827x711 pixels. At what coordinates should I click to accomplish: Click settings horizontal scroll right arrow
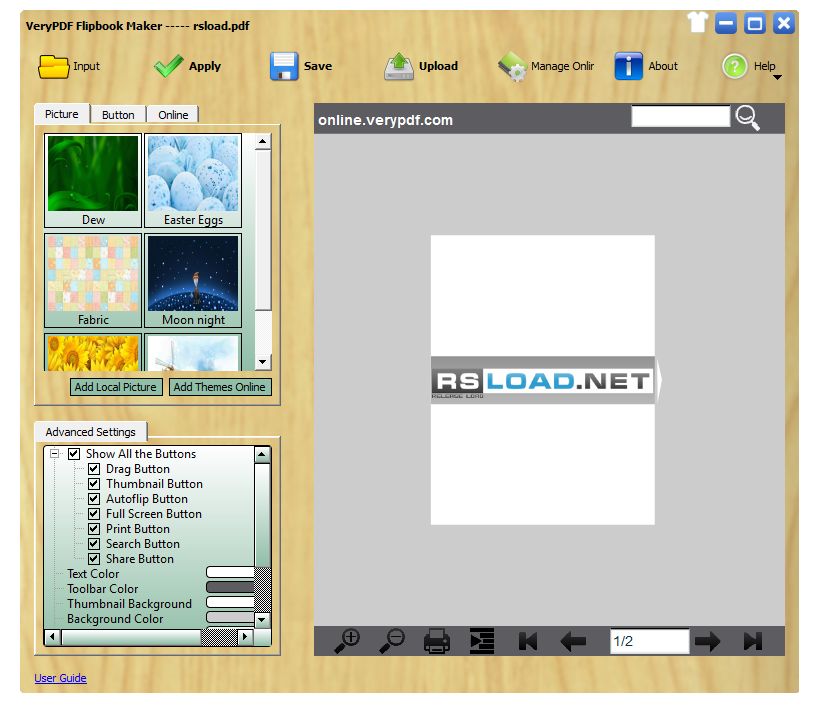pyautogui.click(x=245, y=637)
